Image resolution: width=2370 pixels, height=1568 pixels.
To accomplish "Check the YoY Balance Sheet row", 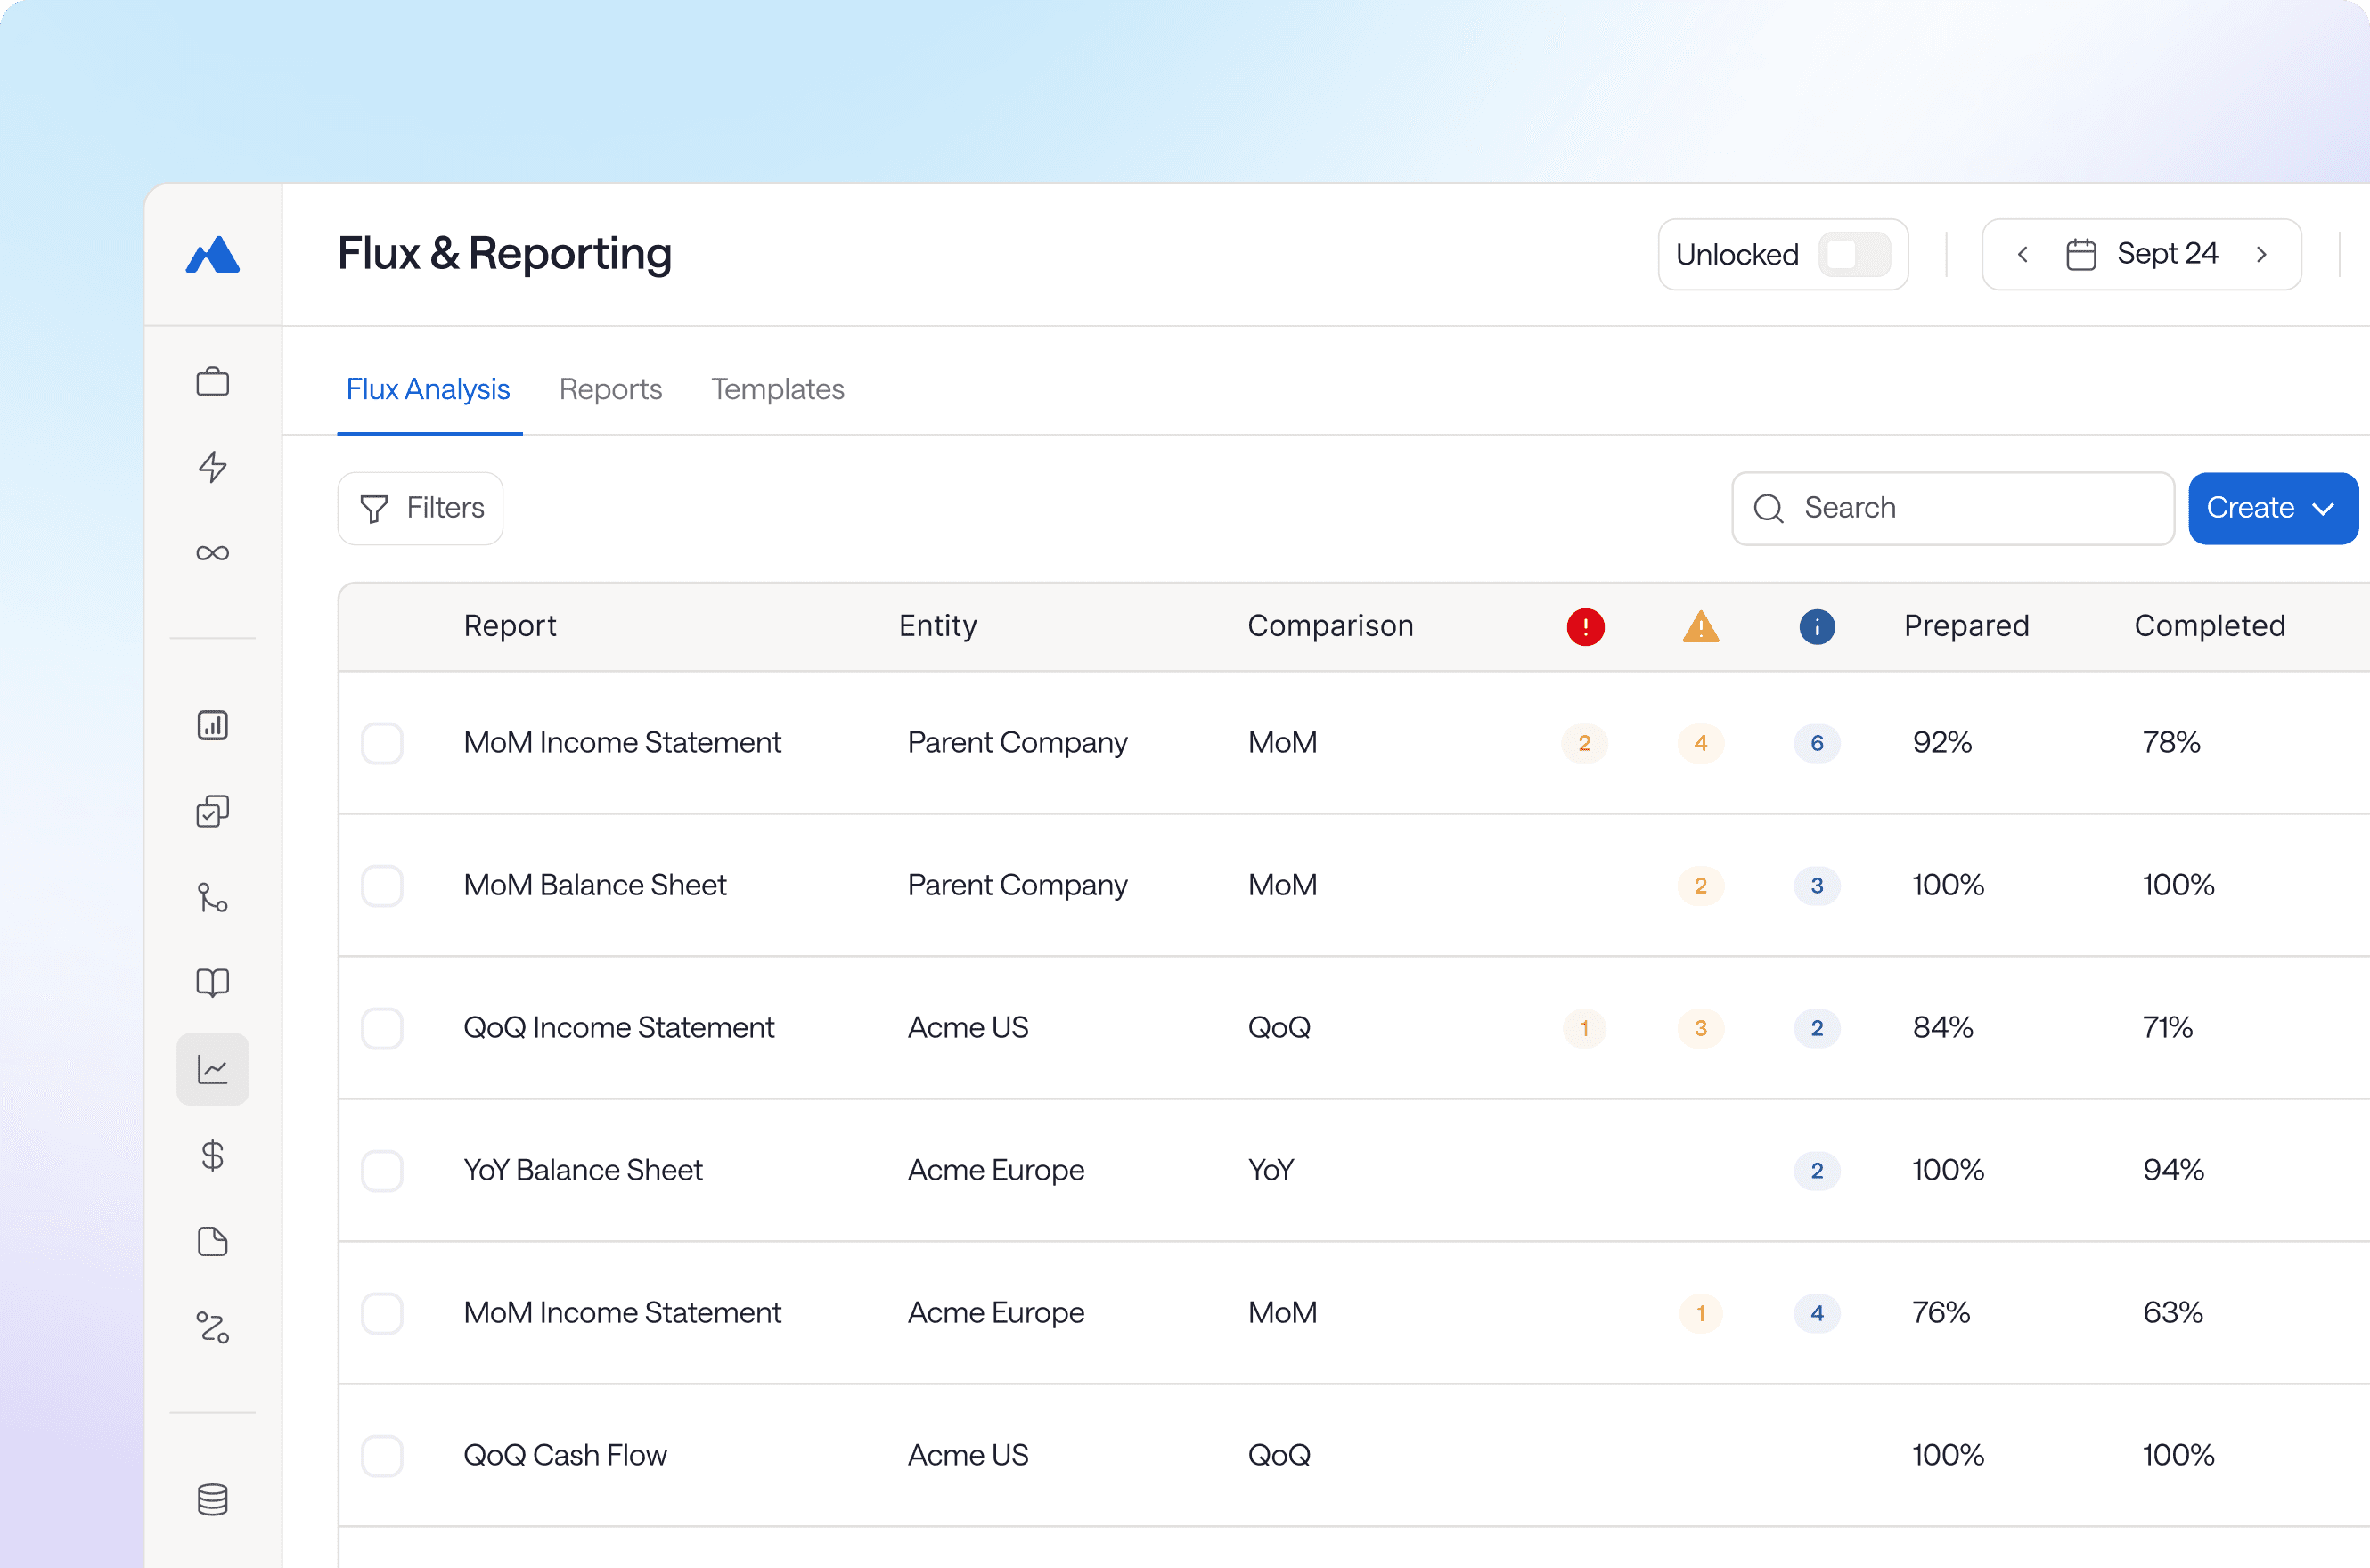I will (382, 1171).
